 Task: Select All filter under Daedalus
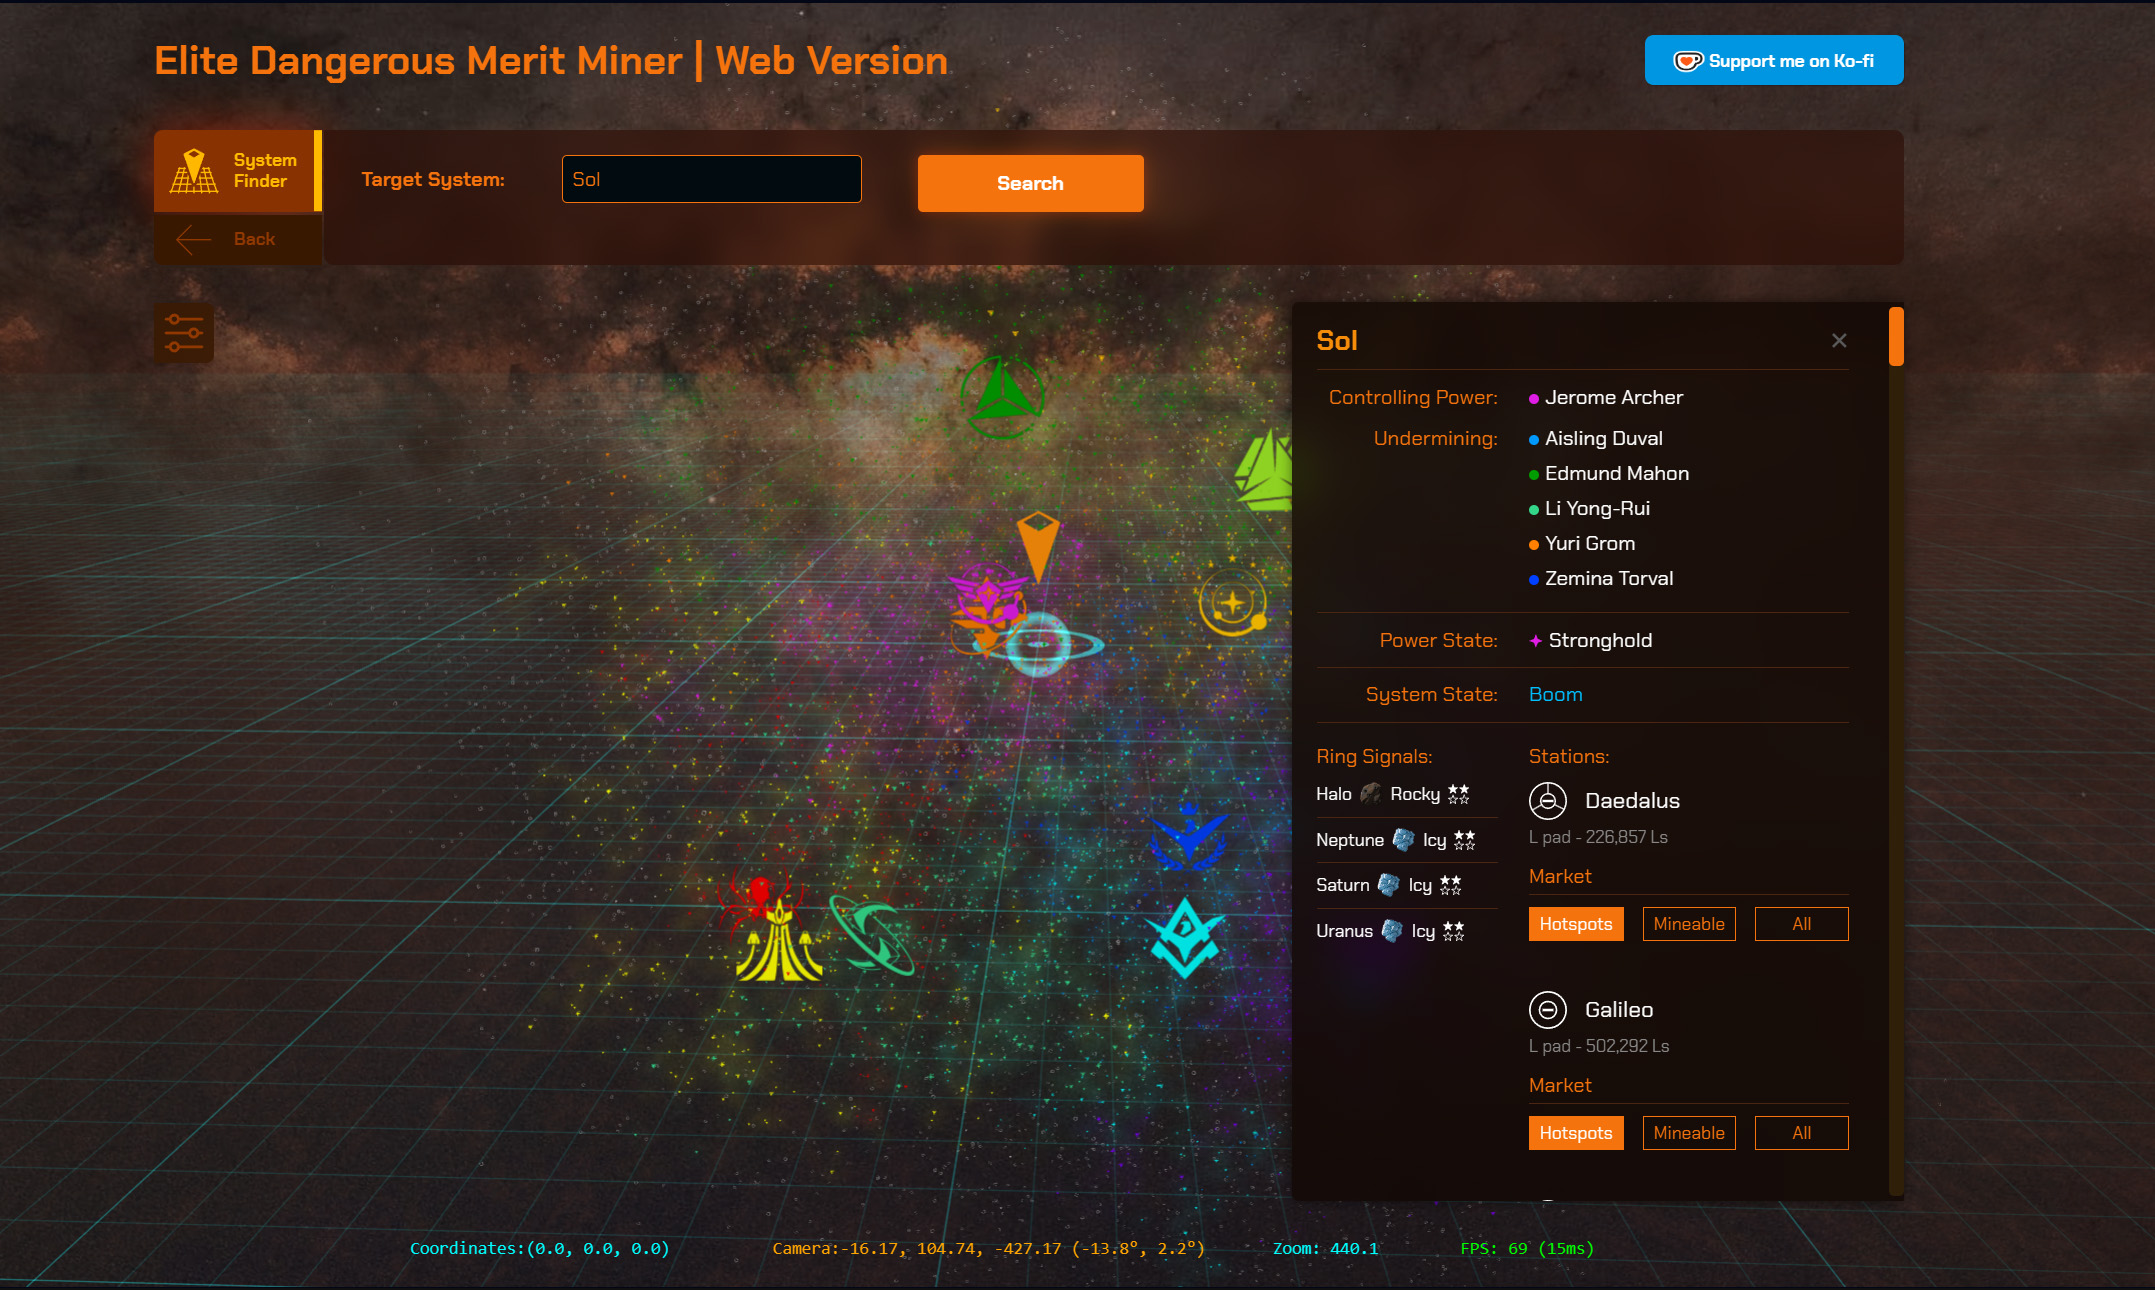pos(1802,924)
